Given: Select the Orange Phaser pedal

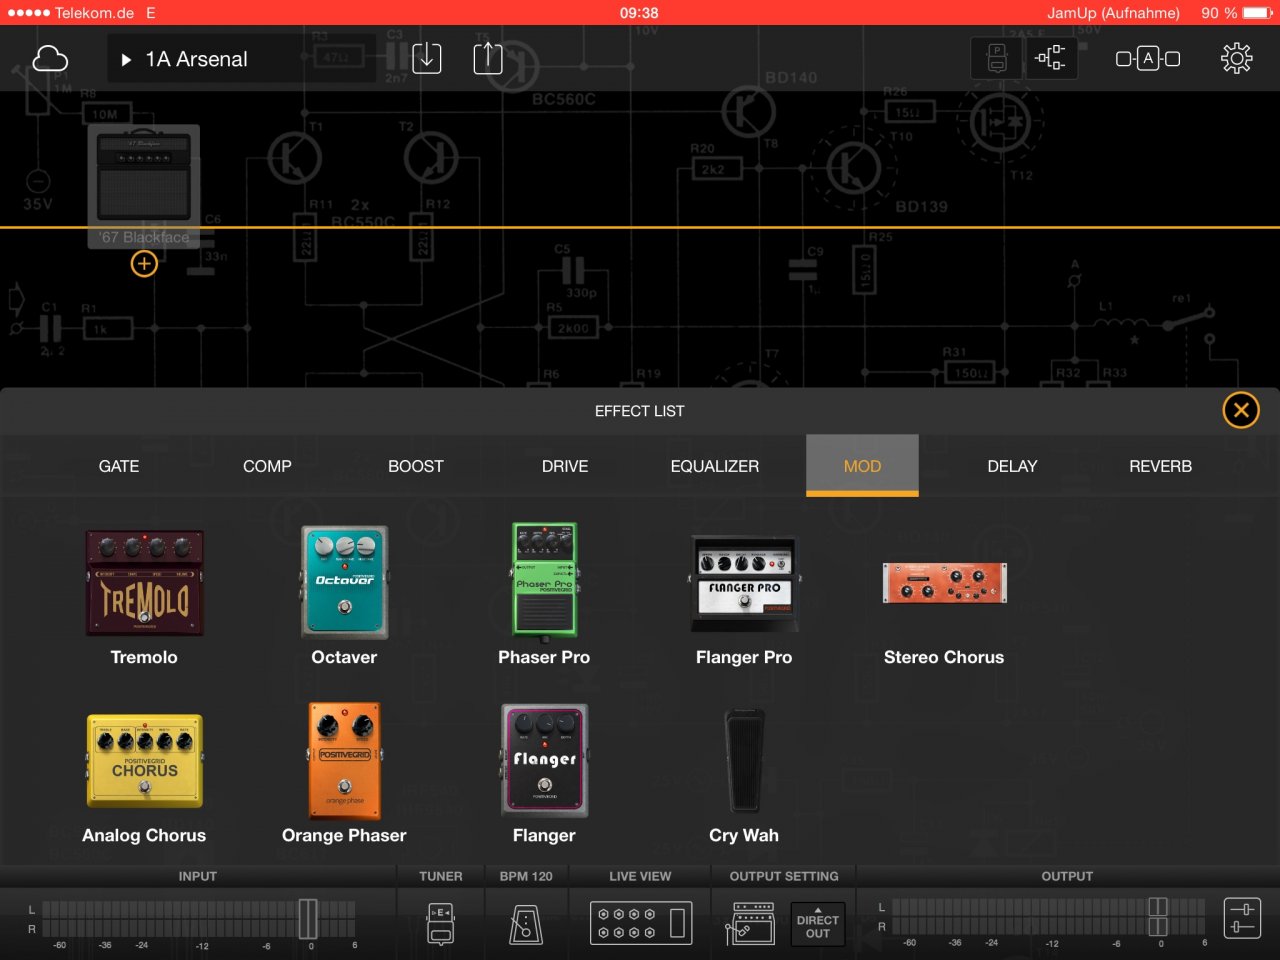Looking at the screenshot, I should coord(344,761).
